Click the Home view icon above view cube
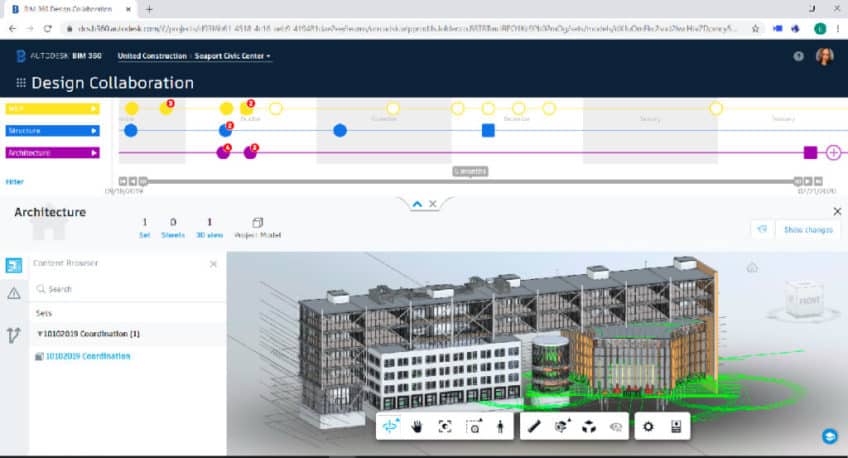This screenshot has height=458, width=848. pos(752,267)
